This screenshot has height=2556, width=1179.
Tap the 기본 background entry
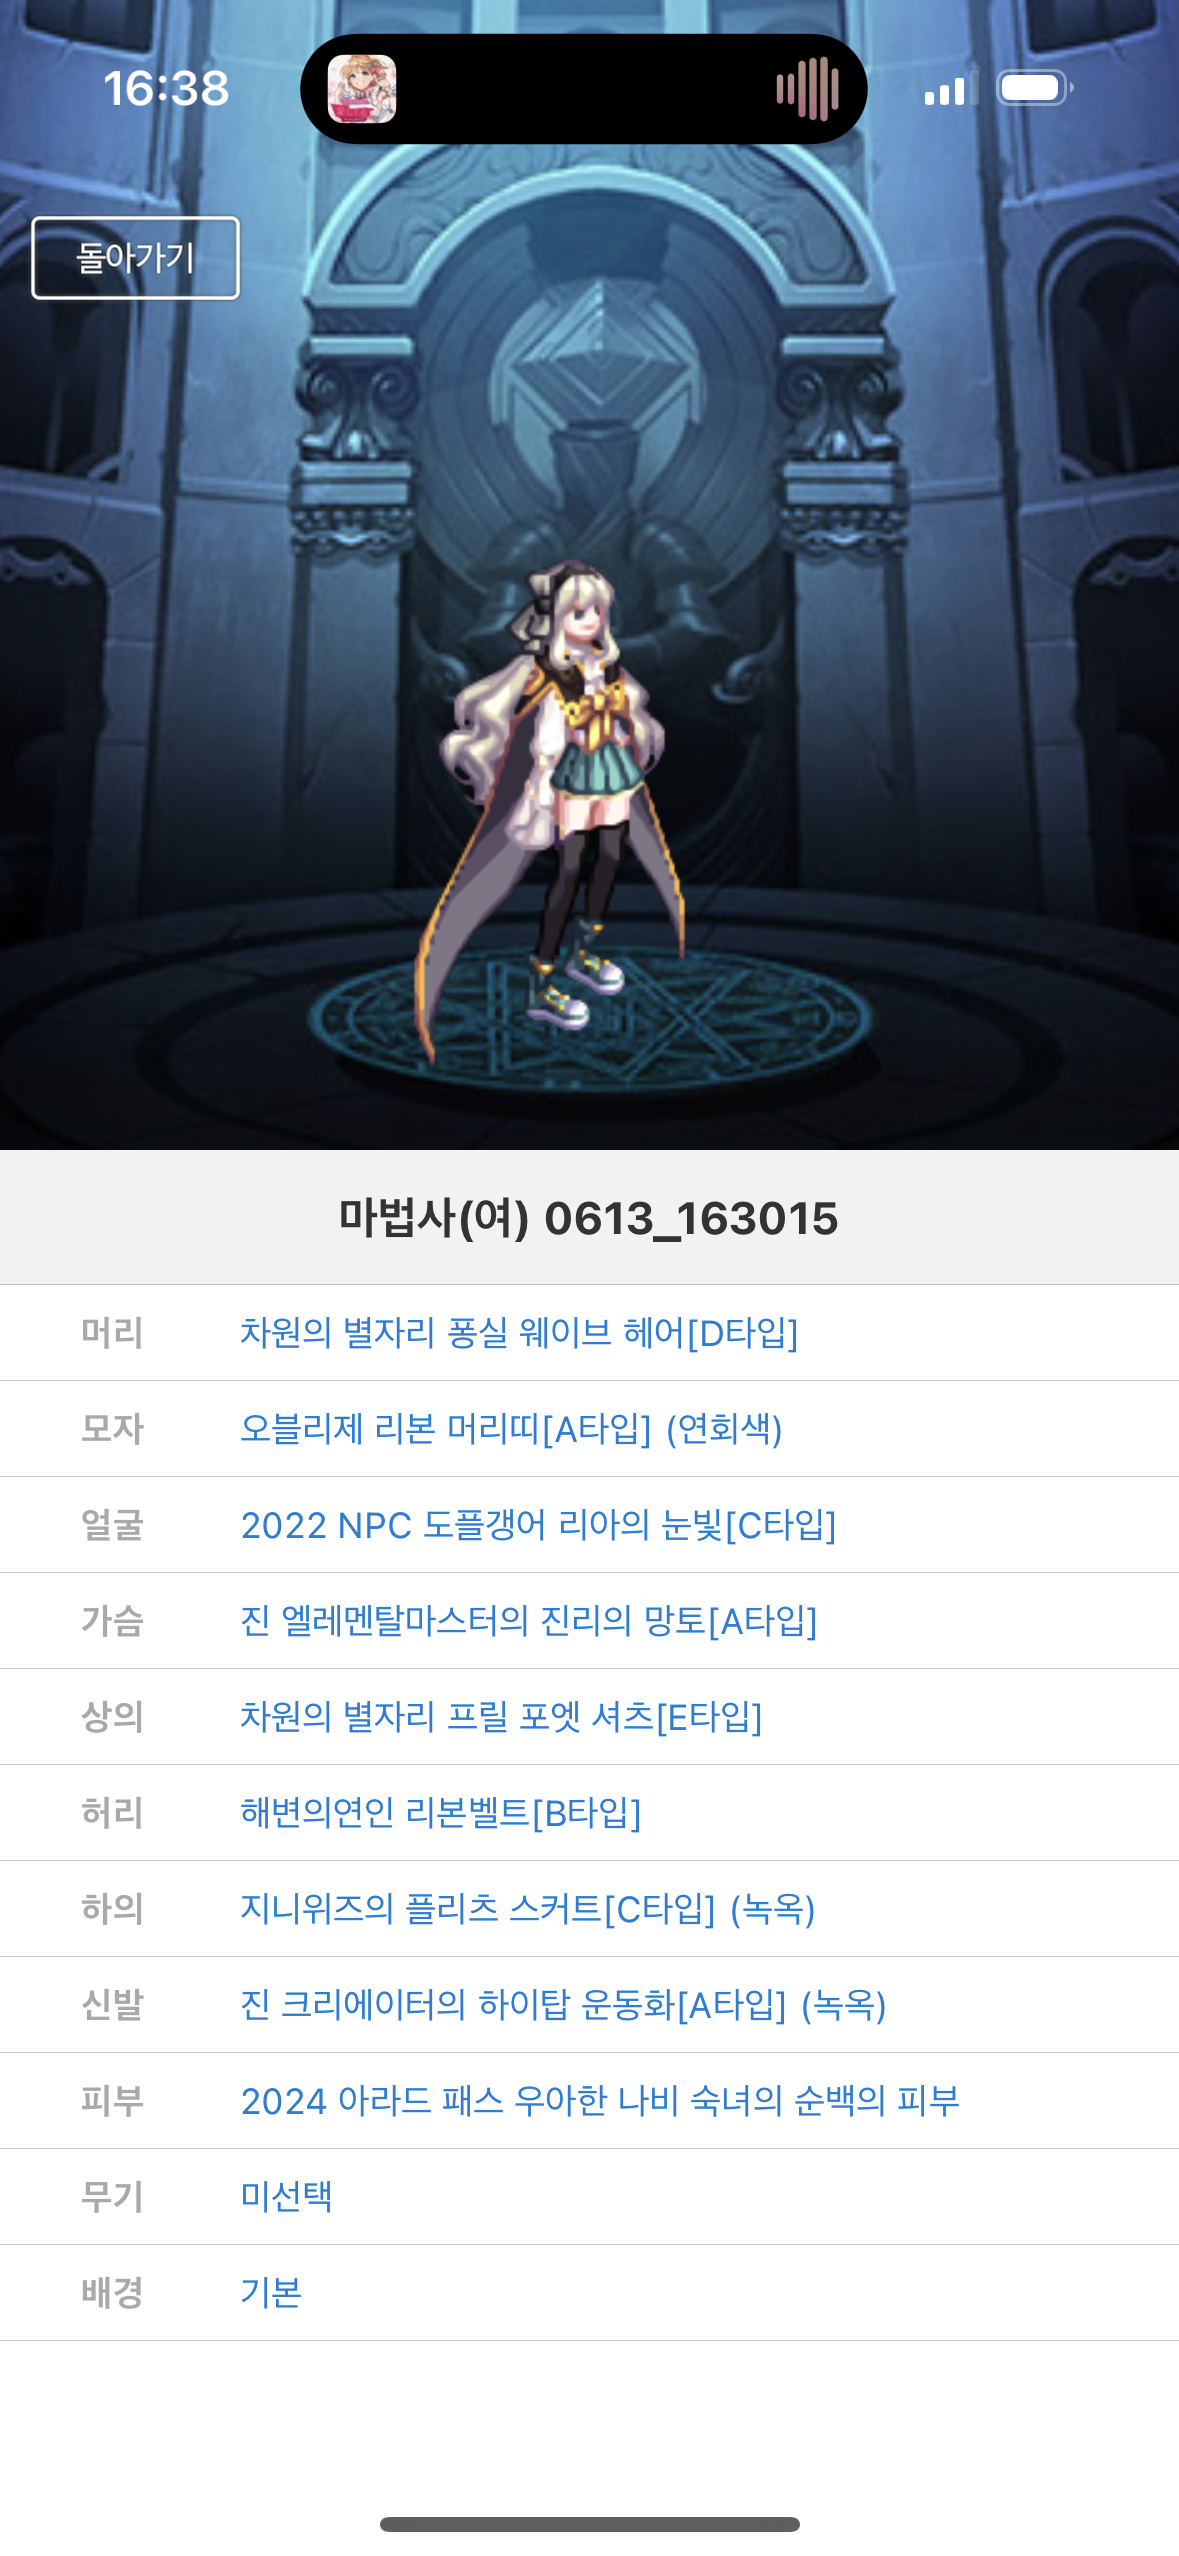pyautogui.click(x=271, y=2293)
